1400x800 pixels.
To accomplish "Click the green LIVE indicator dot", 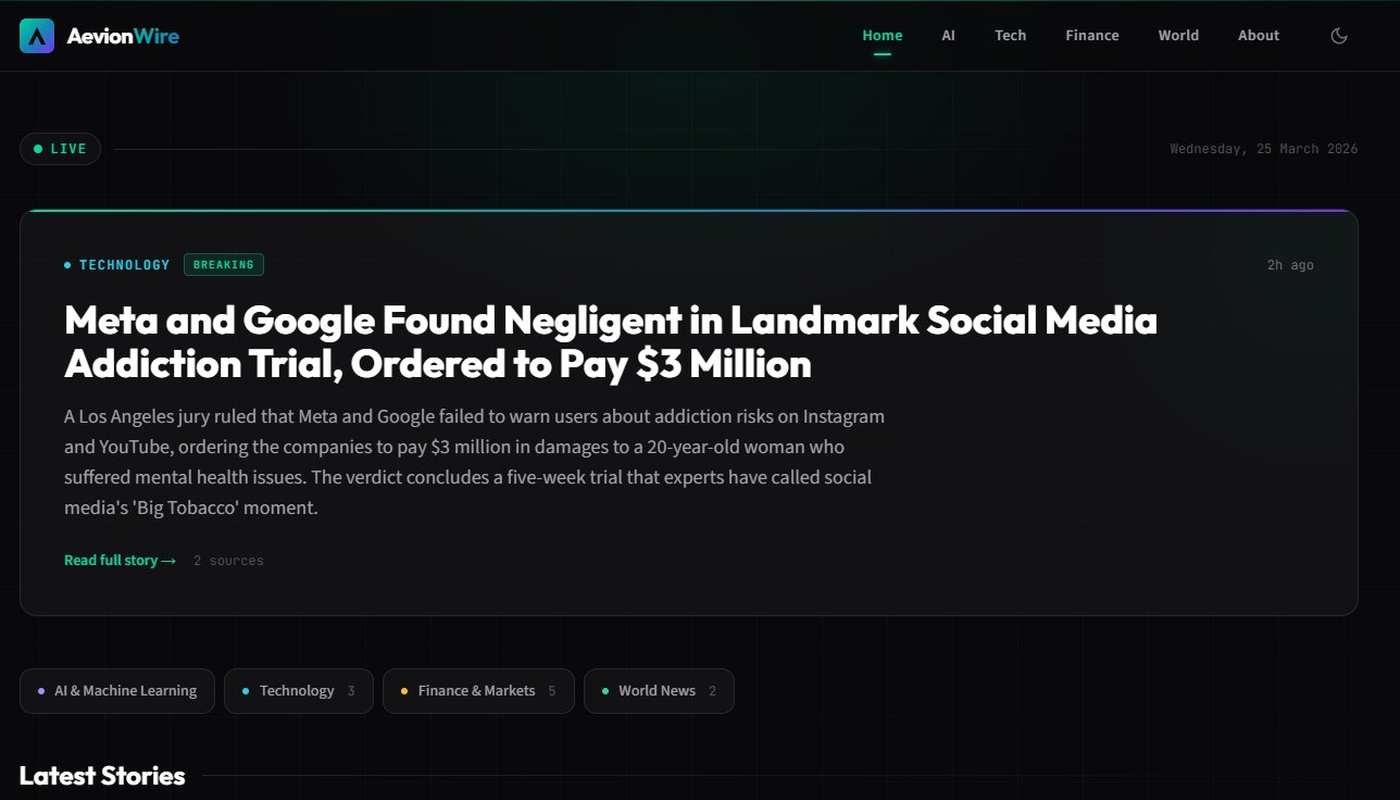I will 39,148.
